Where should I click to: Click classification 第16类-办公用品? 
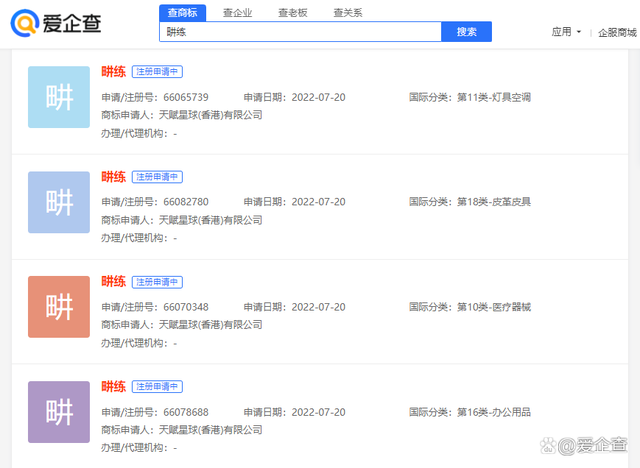pyautogui.click(x=493, y=413)
